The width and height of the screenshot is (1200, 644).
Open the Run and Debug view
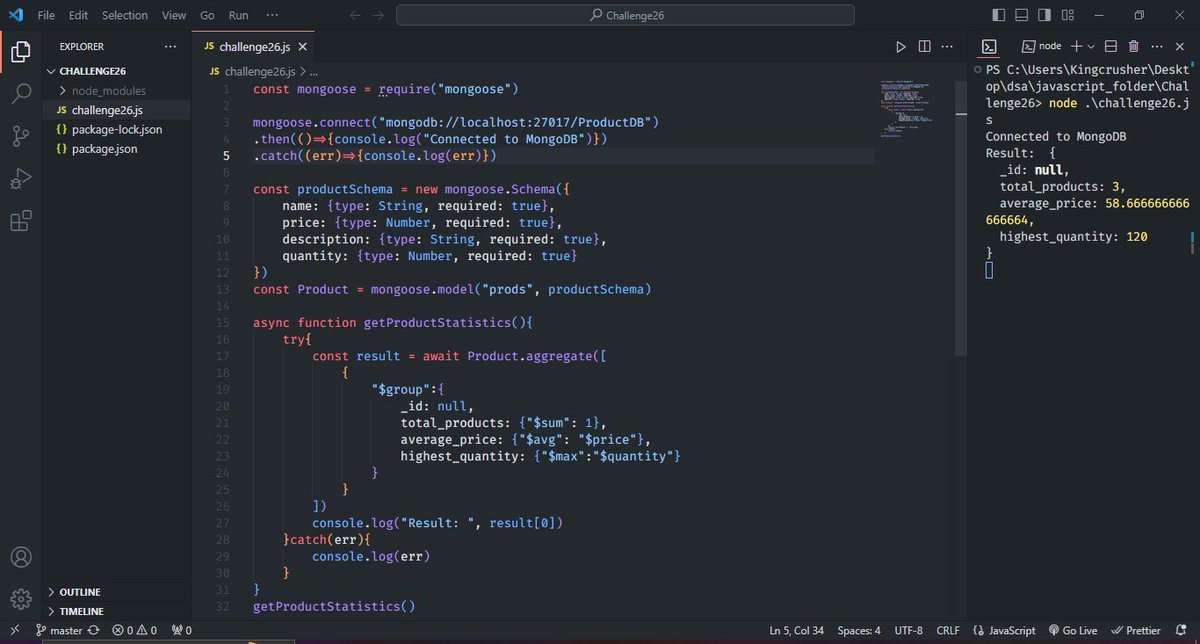20,179
